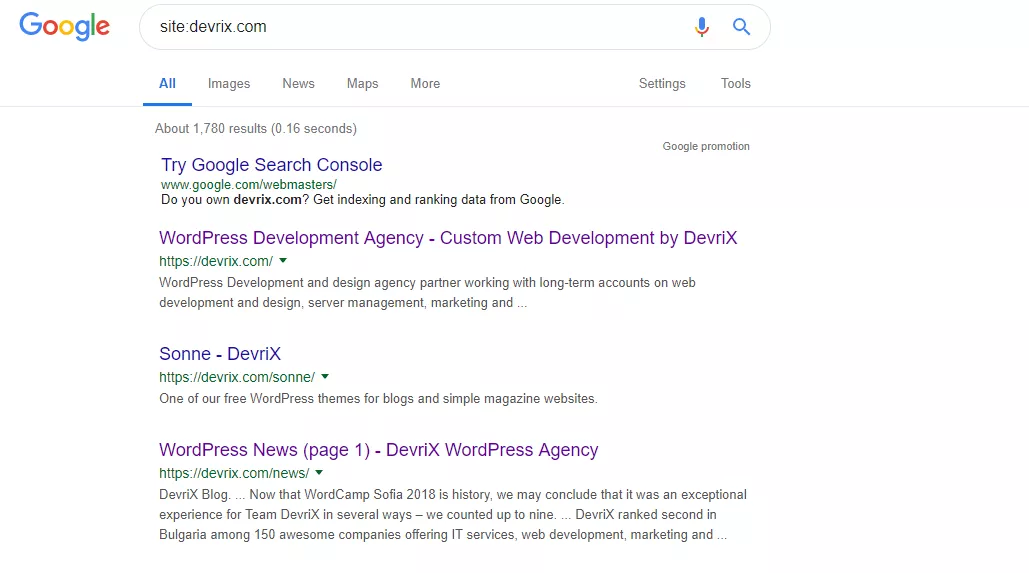Click the 'WordPress Development and design agency partner' snippet
Screen dimensions: 1029x573
[x=427, y=293]
